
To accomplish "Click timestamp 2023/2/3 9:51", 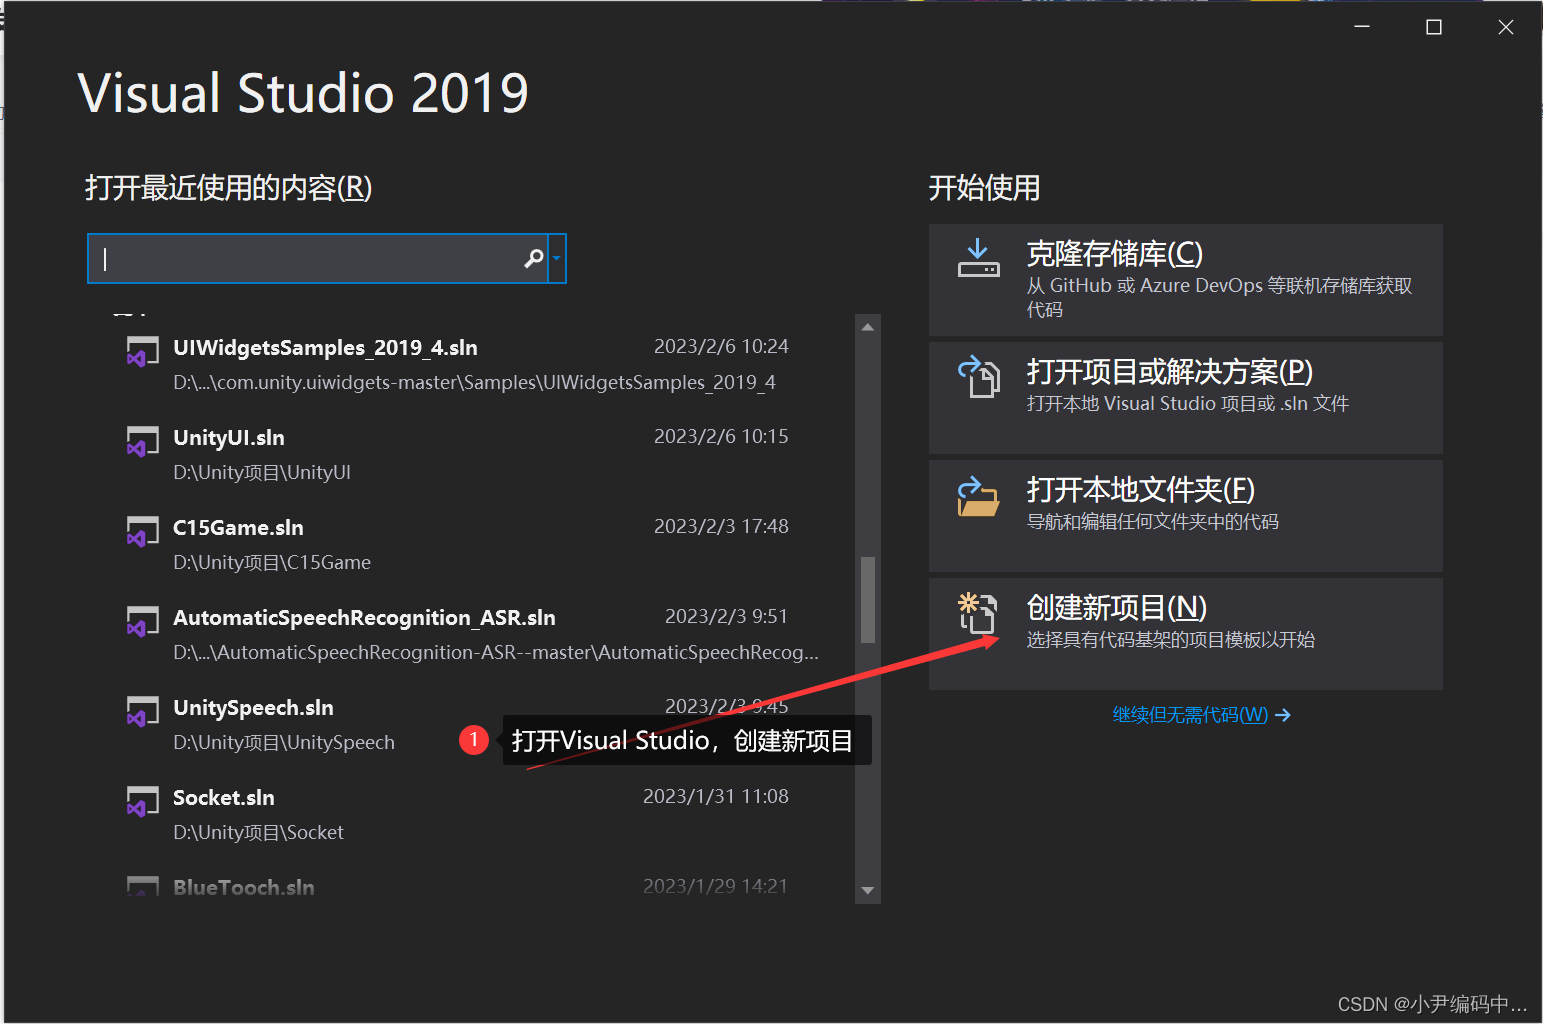I will 726,616.
